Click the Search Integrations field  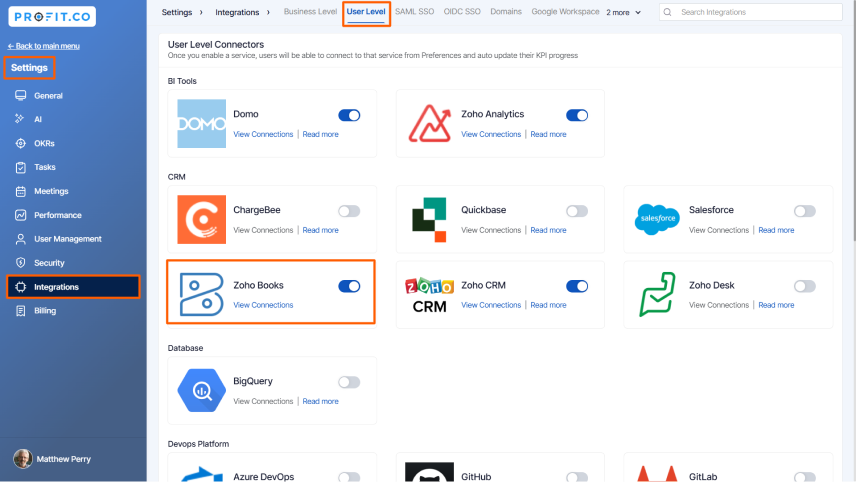(751, 12)
